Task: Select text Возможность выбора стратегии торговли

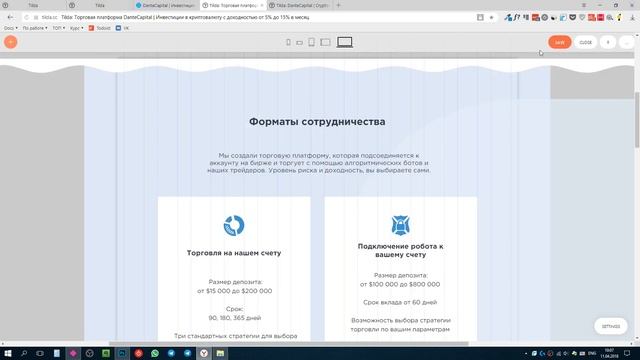Action: click(x=400, y=325)
